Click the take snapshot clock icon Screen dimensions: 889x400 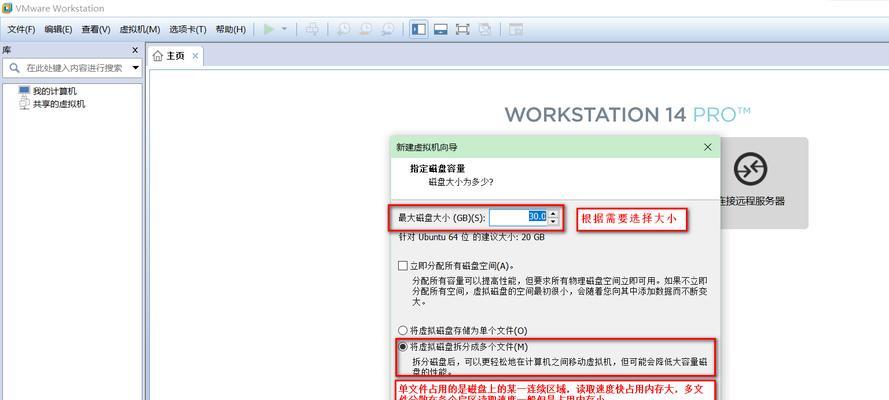pos(343,29)
